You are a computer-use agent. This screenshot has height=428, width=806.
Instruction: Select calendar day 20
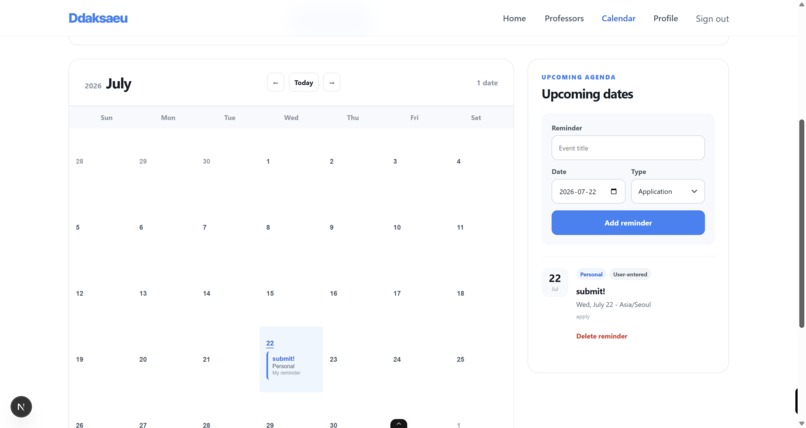point(143,360)
